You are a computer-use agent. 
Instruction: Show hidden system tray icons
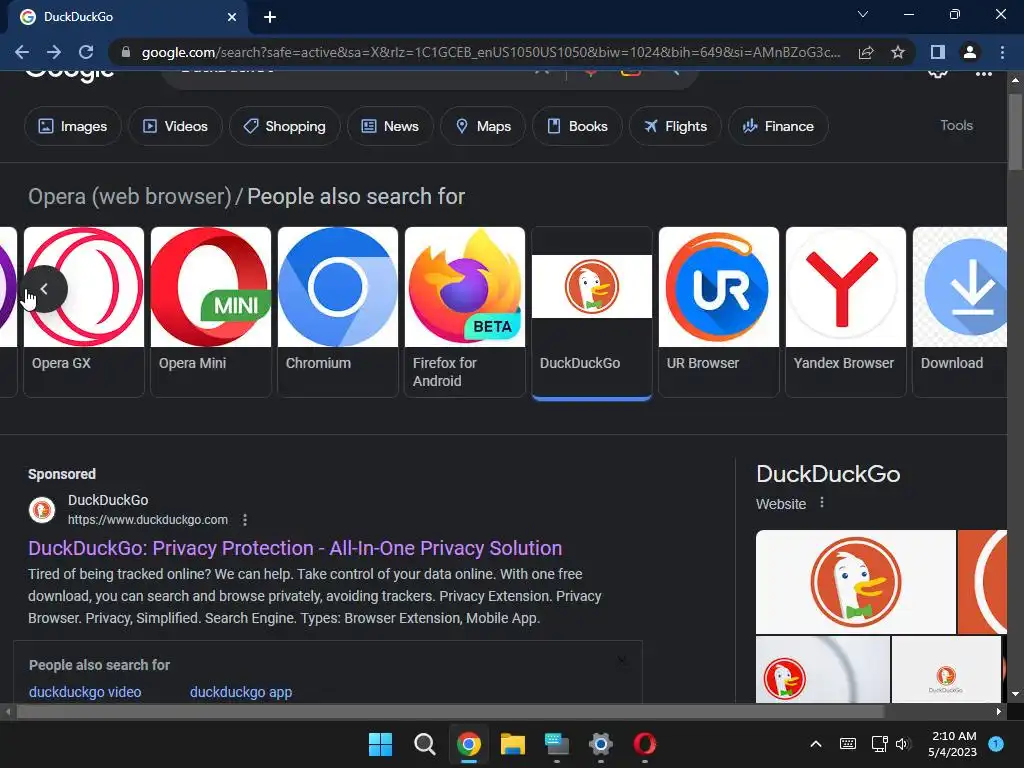pyautogui.click(x=816, y=744)
